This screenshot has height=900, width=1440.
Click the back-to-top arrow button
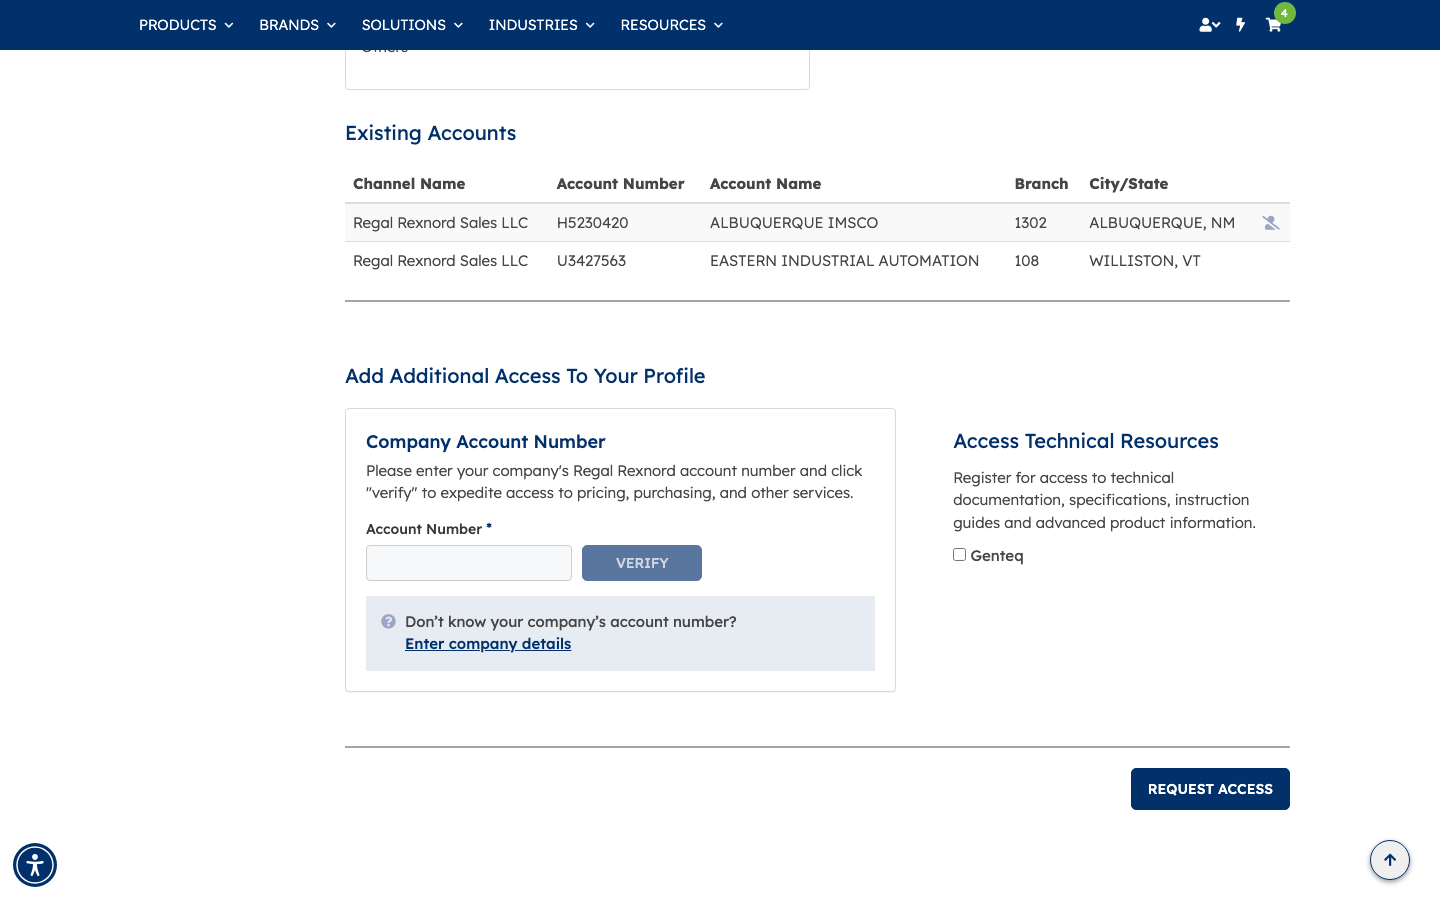click(x=1390, y=860)
